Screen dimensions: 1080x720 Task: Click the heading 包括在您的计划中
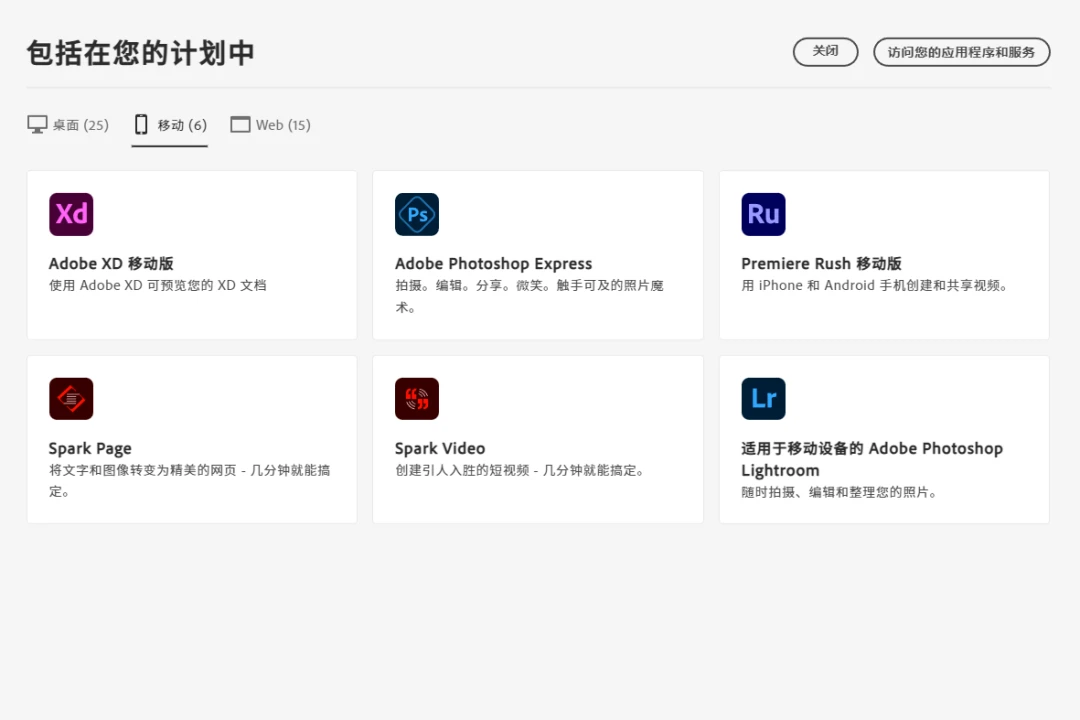click(x=141, y=53)
